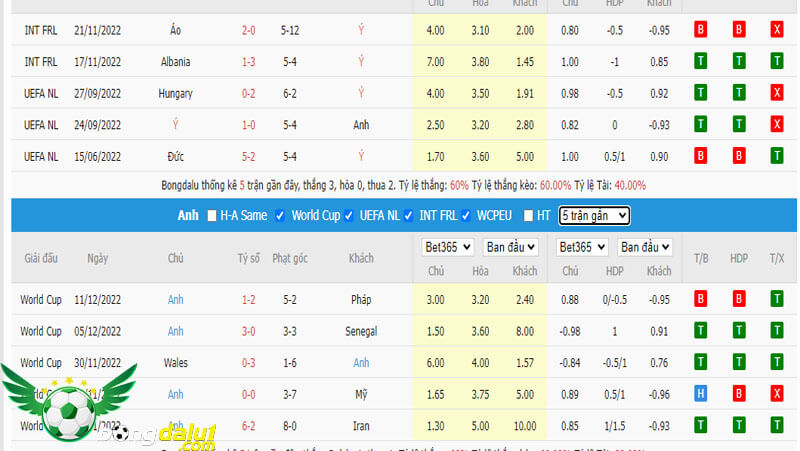Click the T badge in HDP column for Albania row
The height and width of the screenshot is (451, 800).
[738, 61]
